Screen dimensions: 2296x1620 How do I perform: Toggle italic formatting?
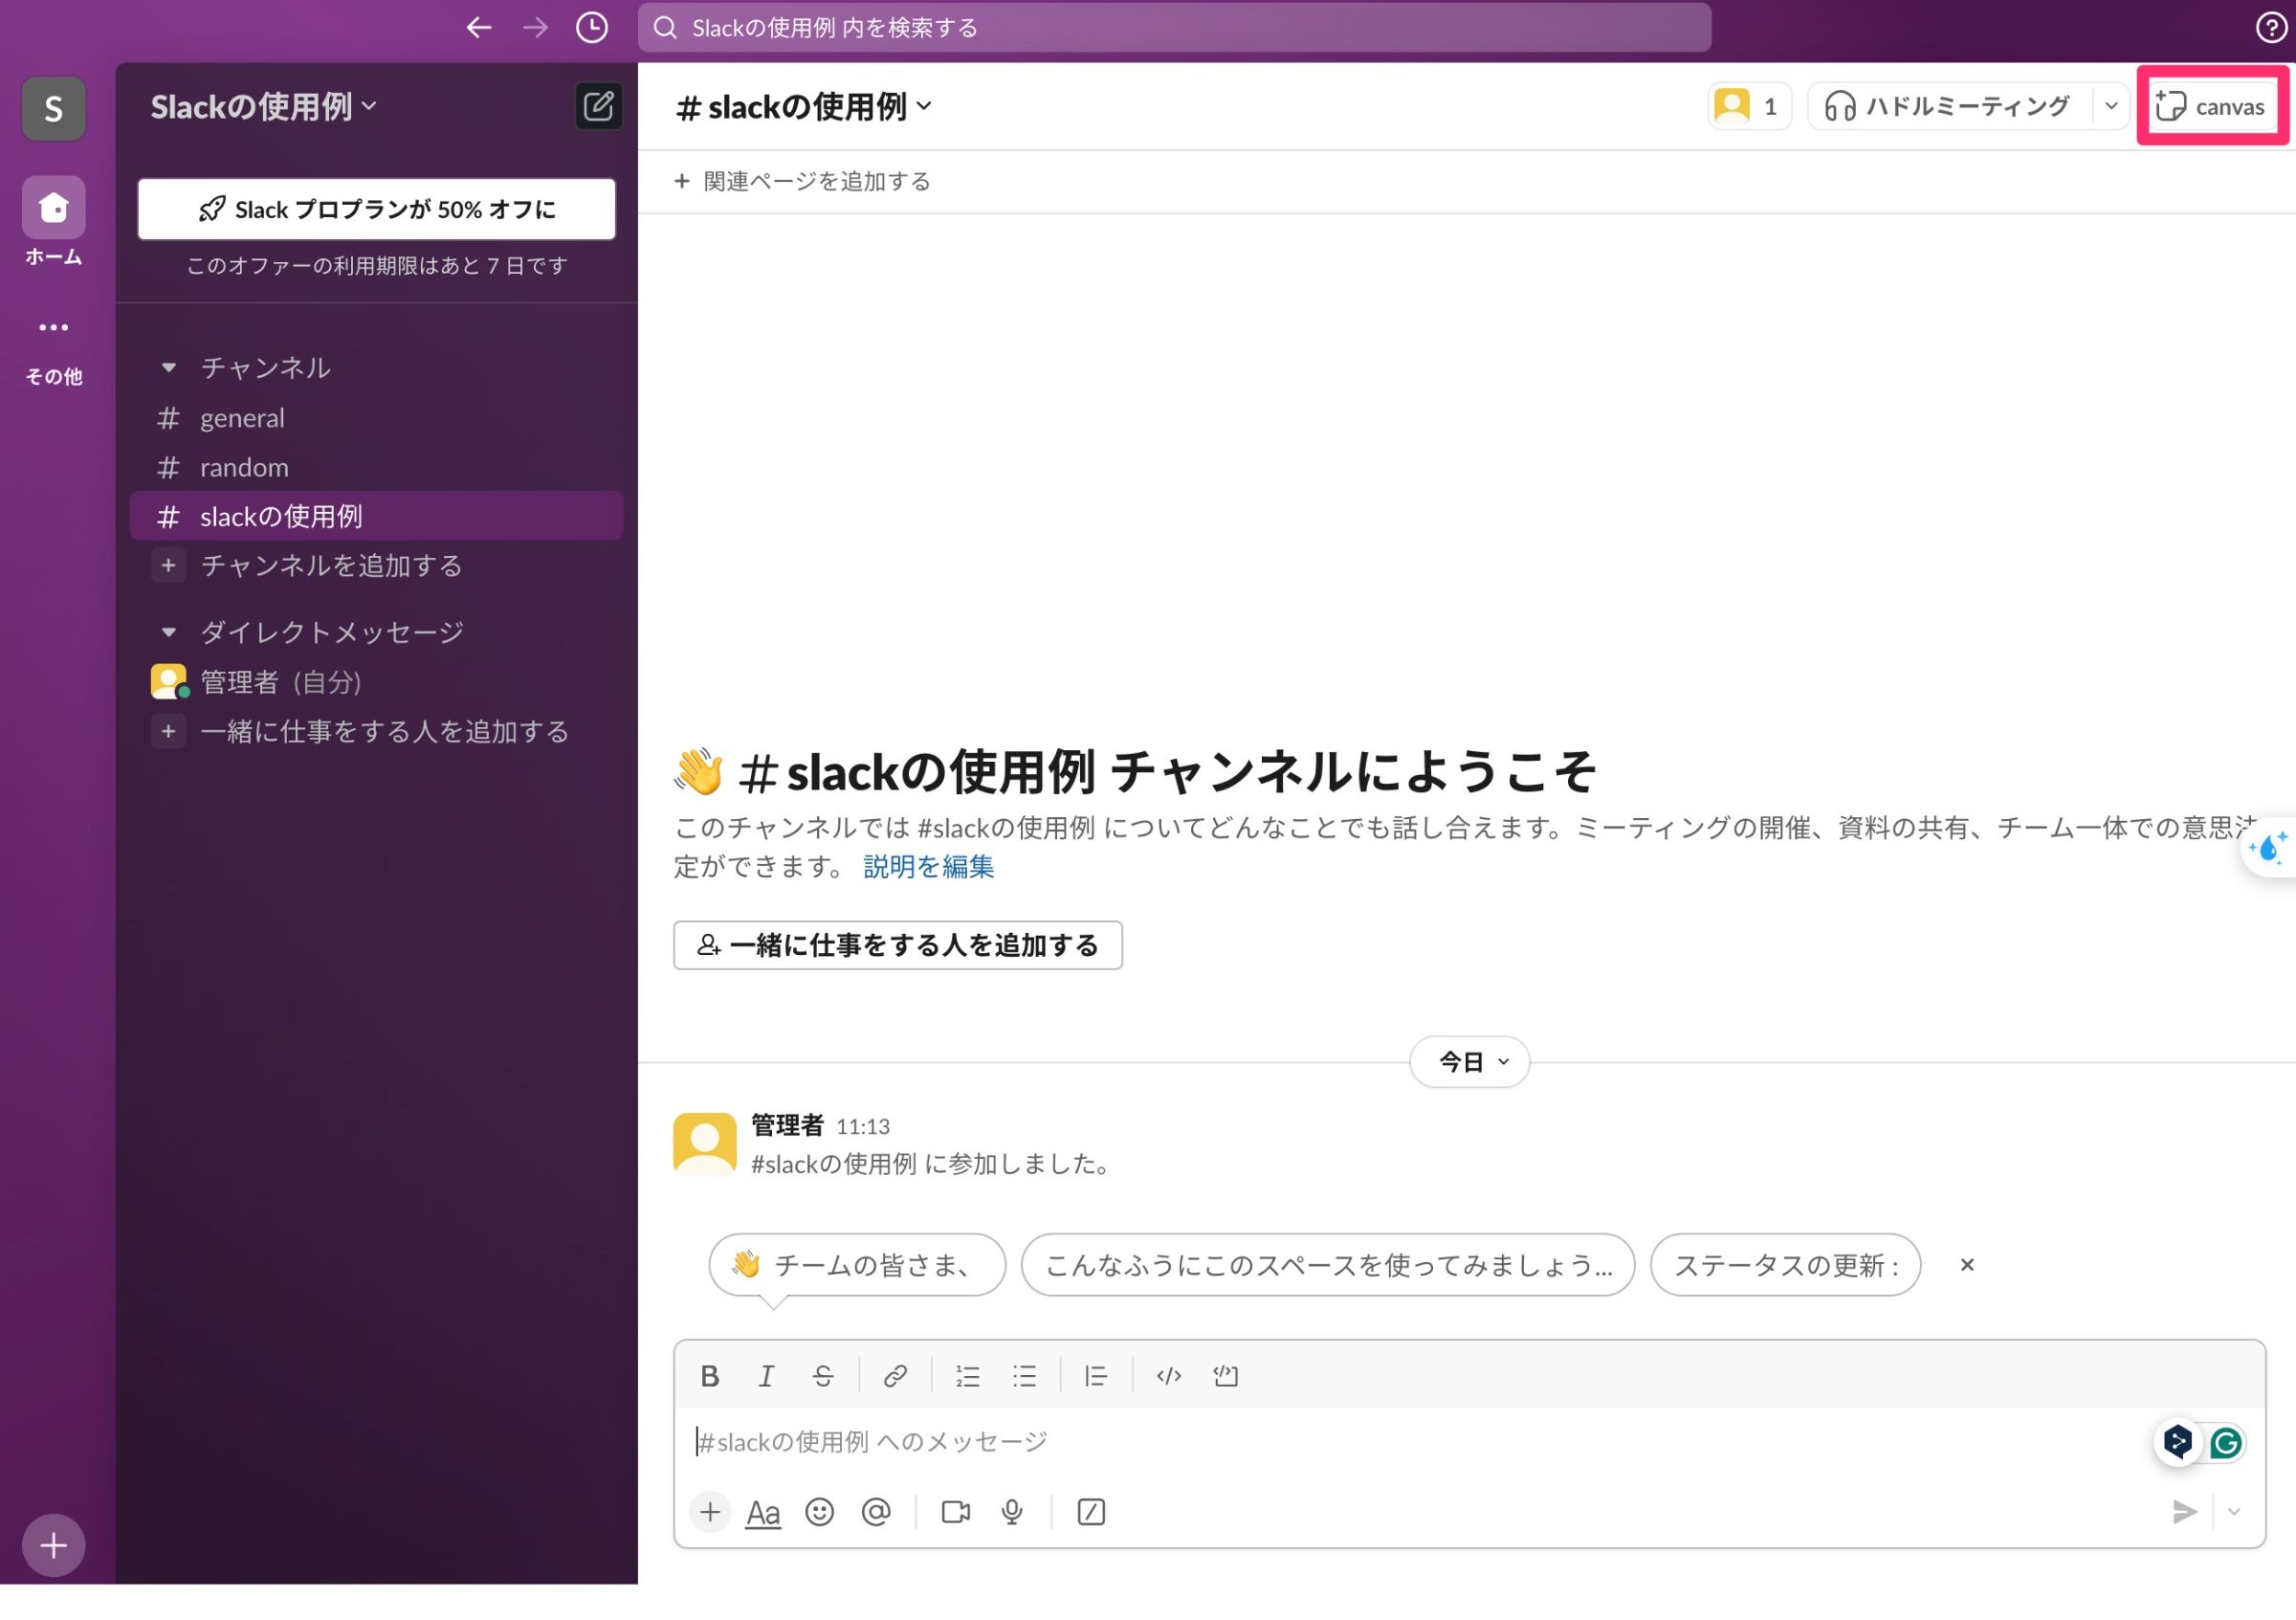[x=766, y=1376]
